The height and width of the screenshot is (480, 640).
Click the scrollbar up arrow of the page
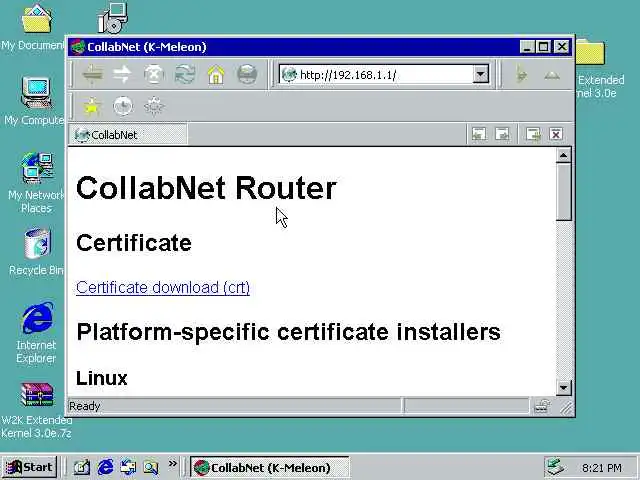point(563,156)
